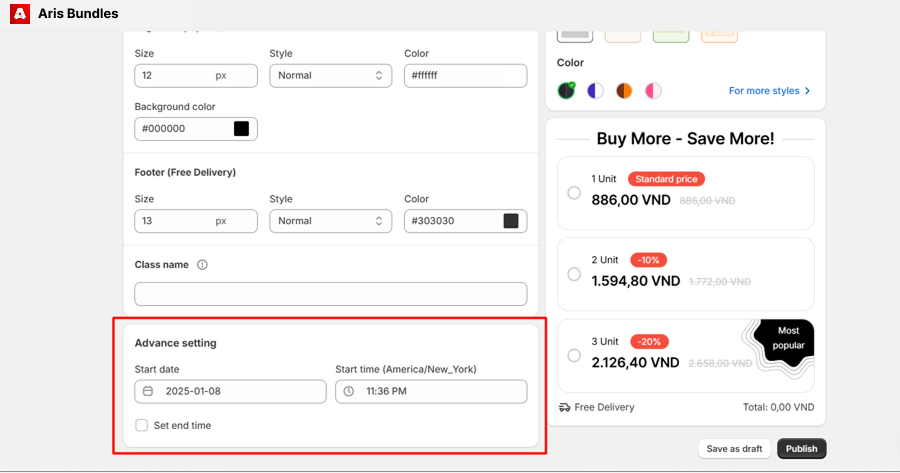Click the chevron next to For more styles
Image resolution: width=900 pixels, height=473 pixels.
point(807,91)
